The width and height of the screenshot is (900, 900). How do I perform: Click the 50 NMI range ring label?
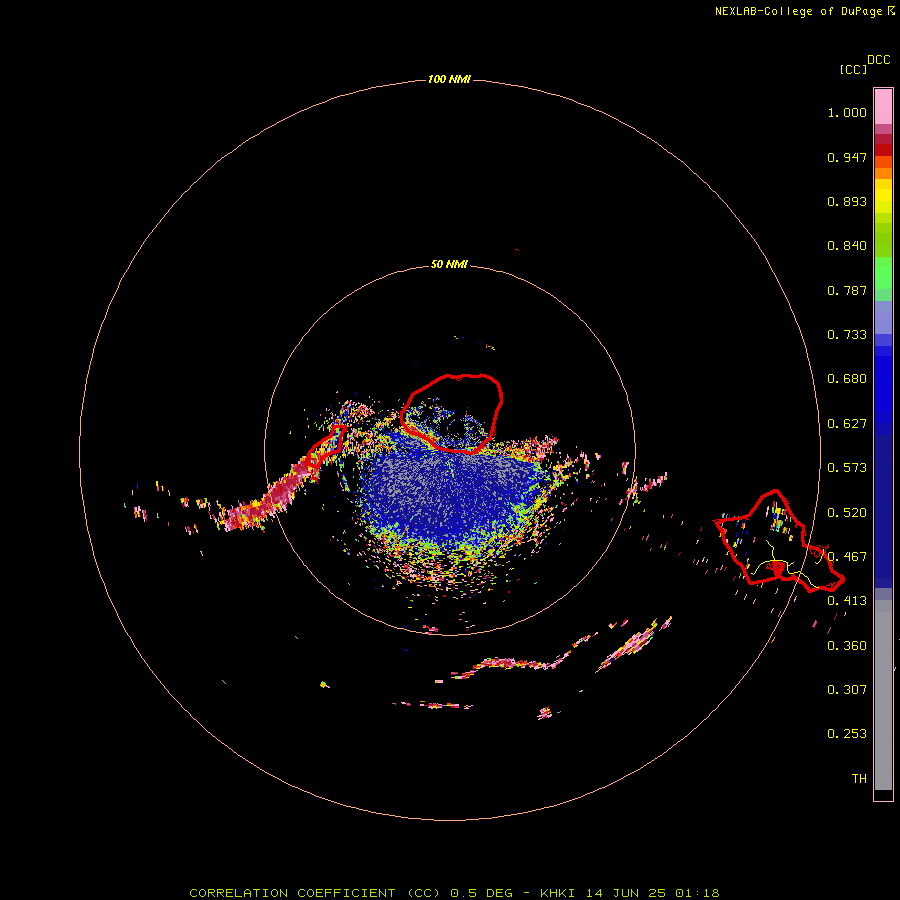449,264
